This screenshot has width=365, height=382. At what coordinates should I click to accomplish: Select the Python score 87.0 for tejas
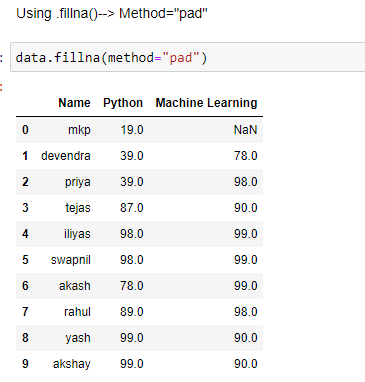click(132, 208)
